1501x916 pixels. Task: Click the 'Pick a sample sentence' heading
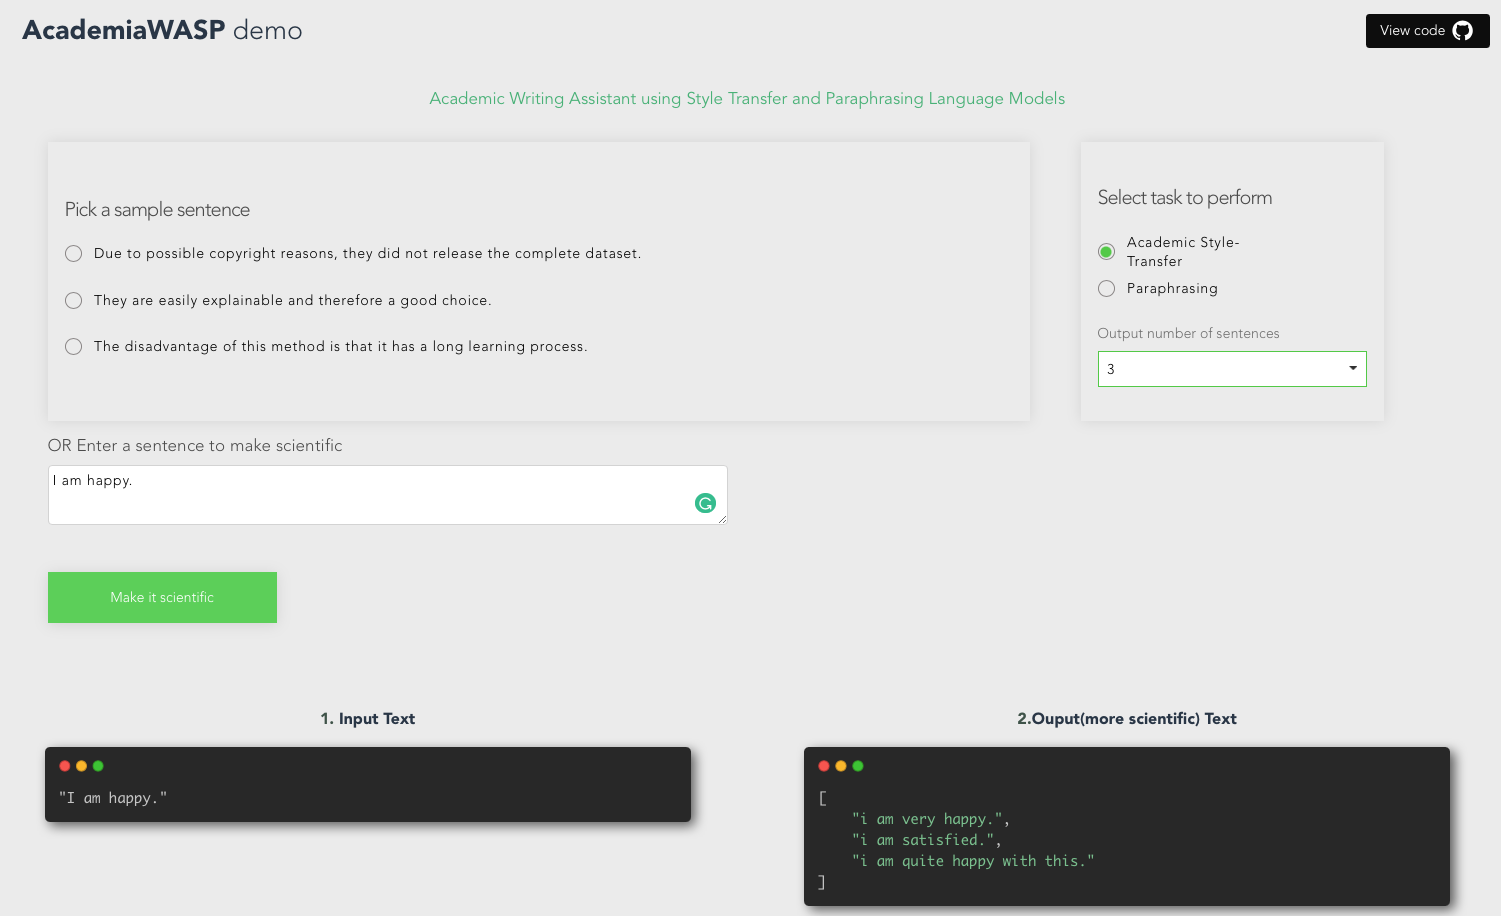tap(157, 209)
